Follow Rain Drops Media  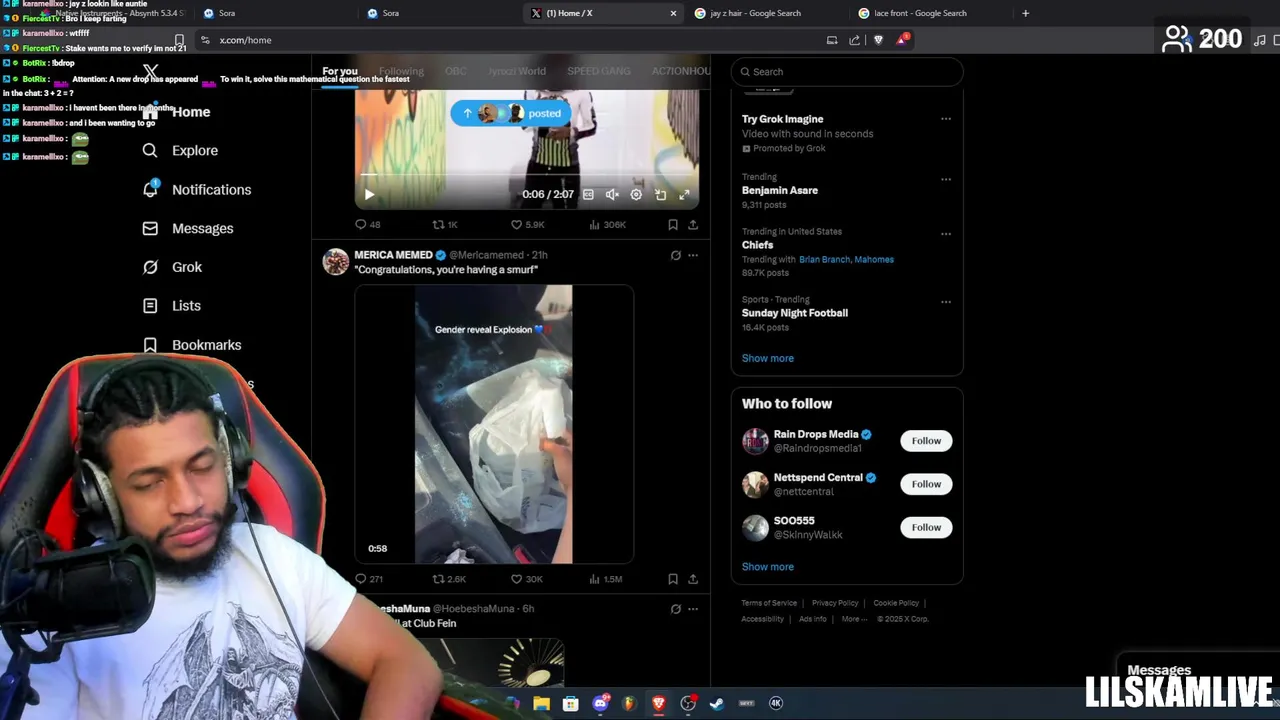(x=926, y=440)
